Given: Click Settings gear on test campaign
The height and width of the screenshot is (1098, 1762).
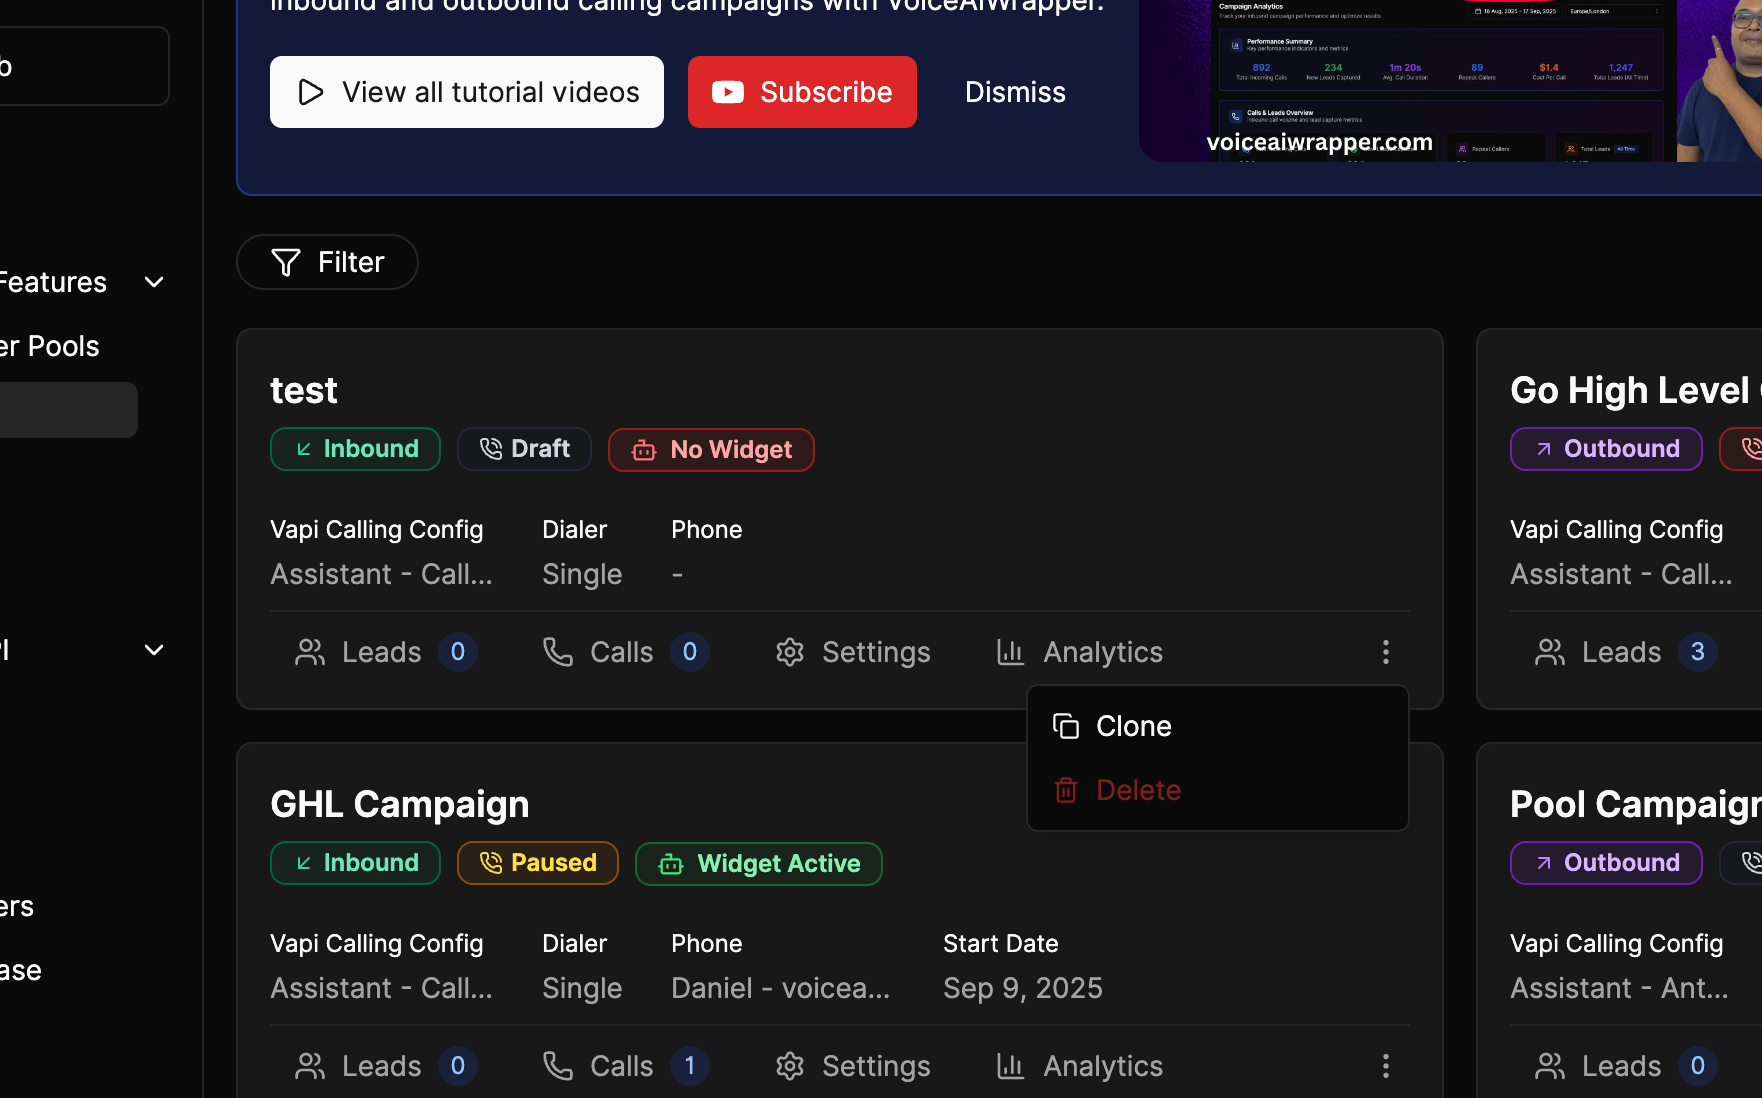Looking at the screenshot, I should (853, 652).
